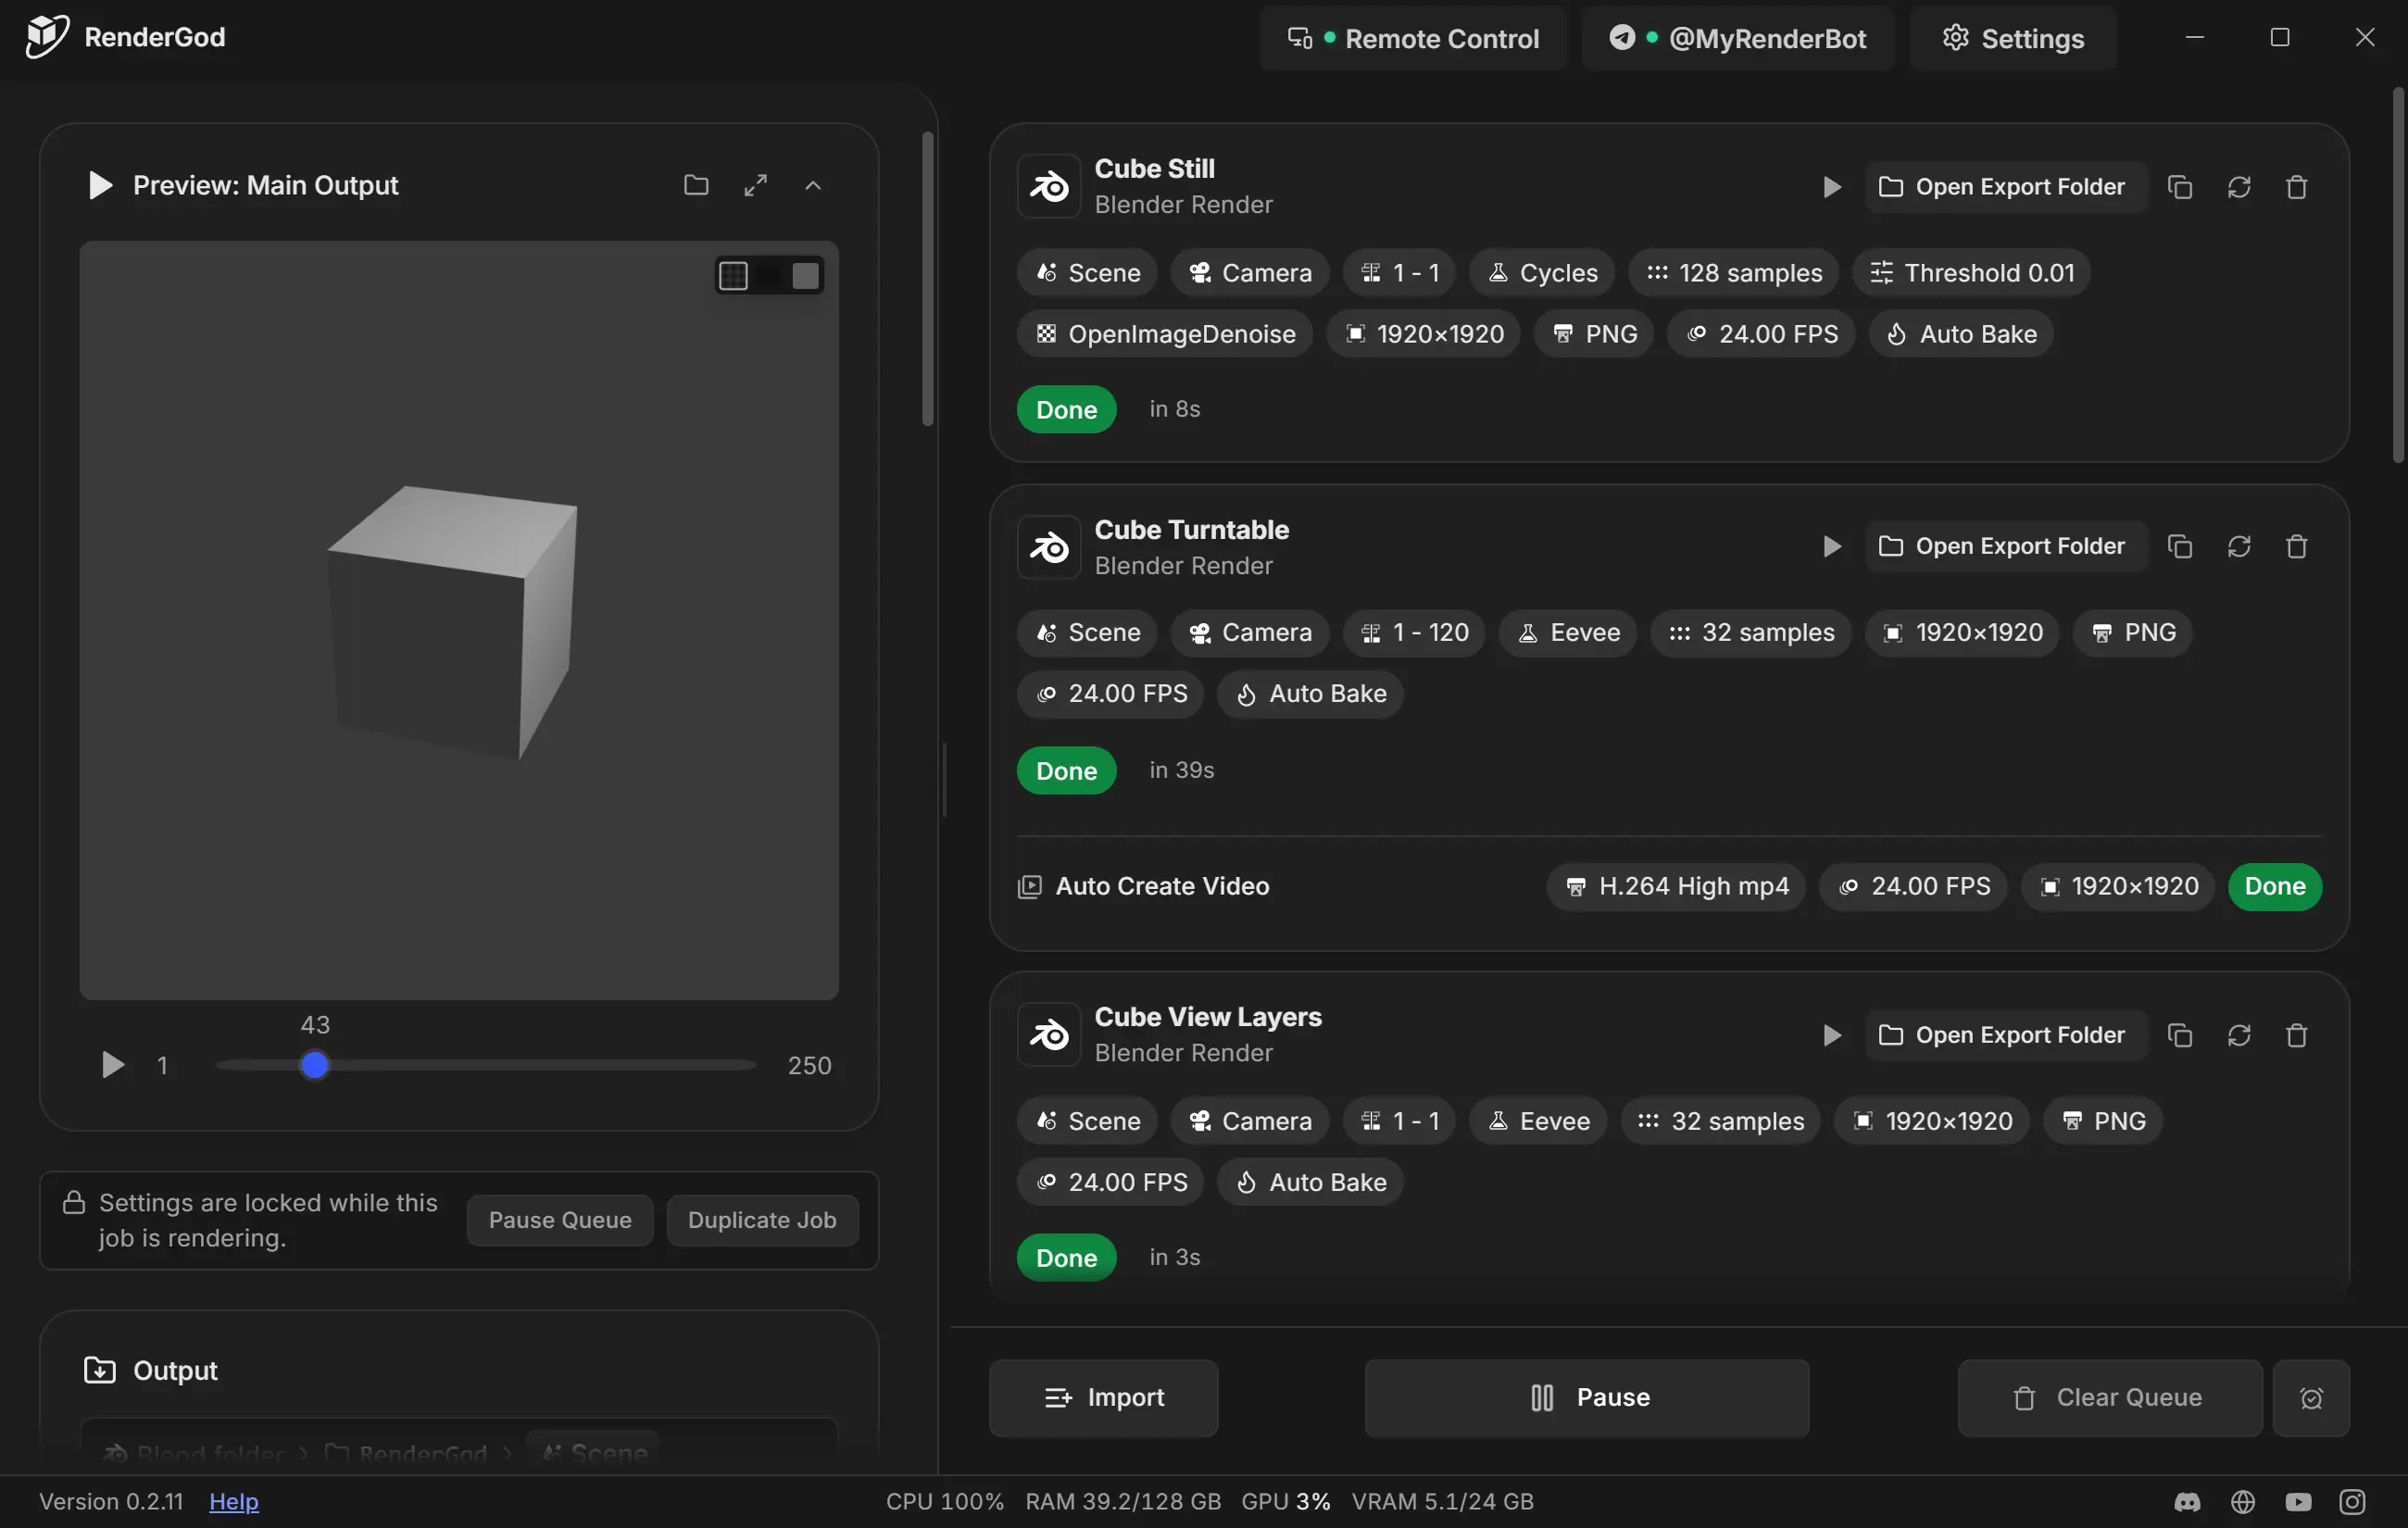Click Cube Still's Cycles engine tag
The height and width of the screenshot is (1528, 2408).
point(1541,273)
